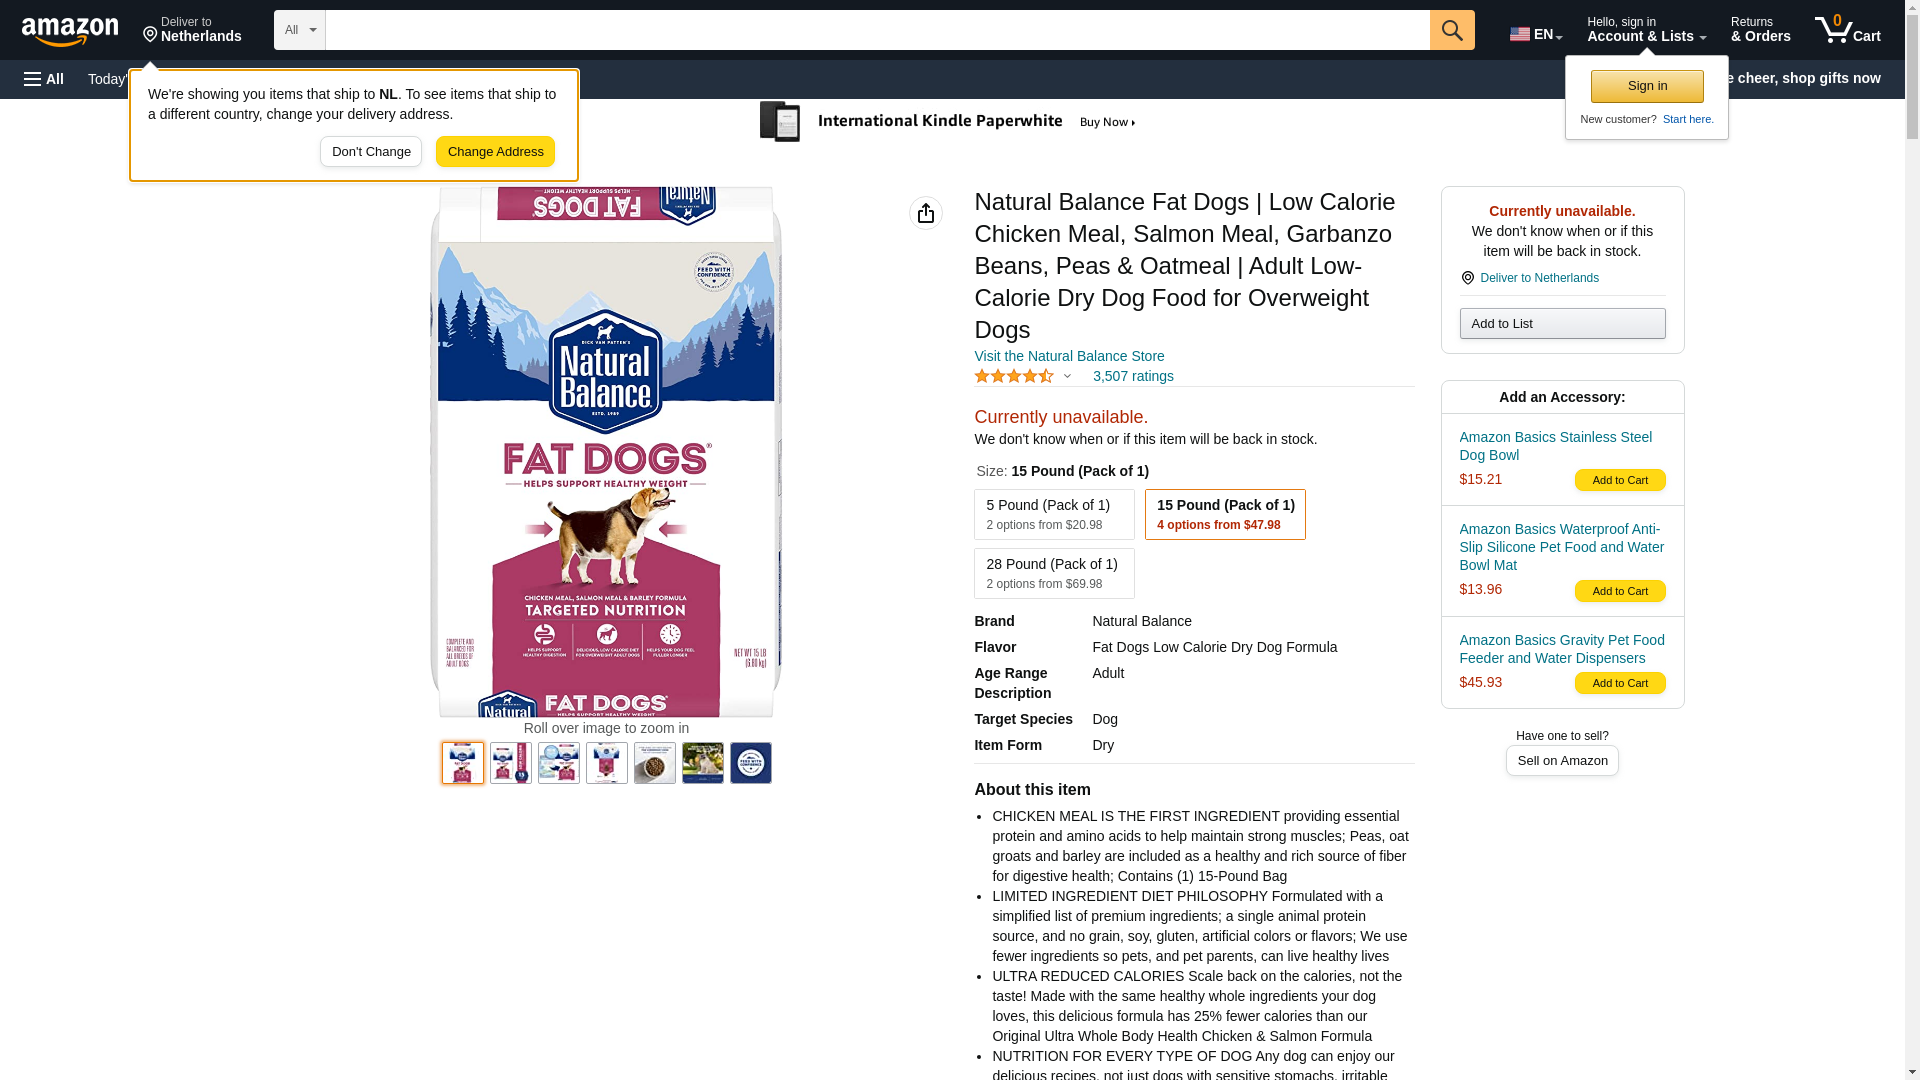1920x1080 pixels.
Task: Select the 5 Pound (Pack of 1) size
Action: [1054, 514]
